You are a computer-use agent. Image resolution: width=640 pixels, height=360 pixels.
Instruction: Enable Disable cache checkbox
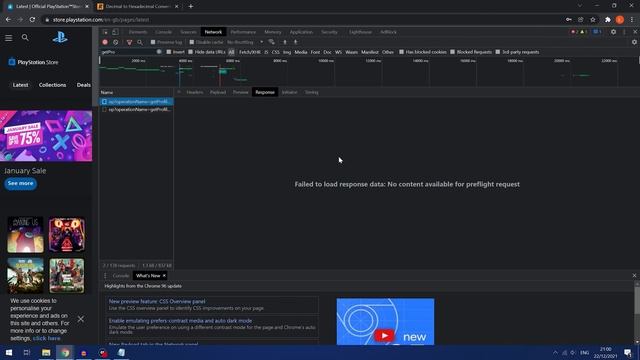click(x=191, y=42)
